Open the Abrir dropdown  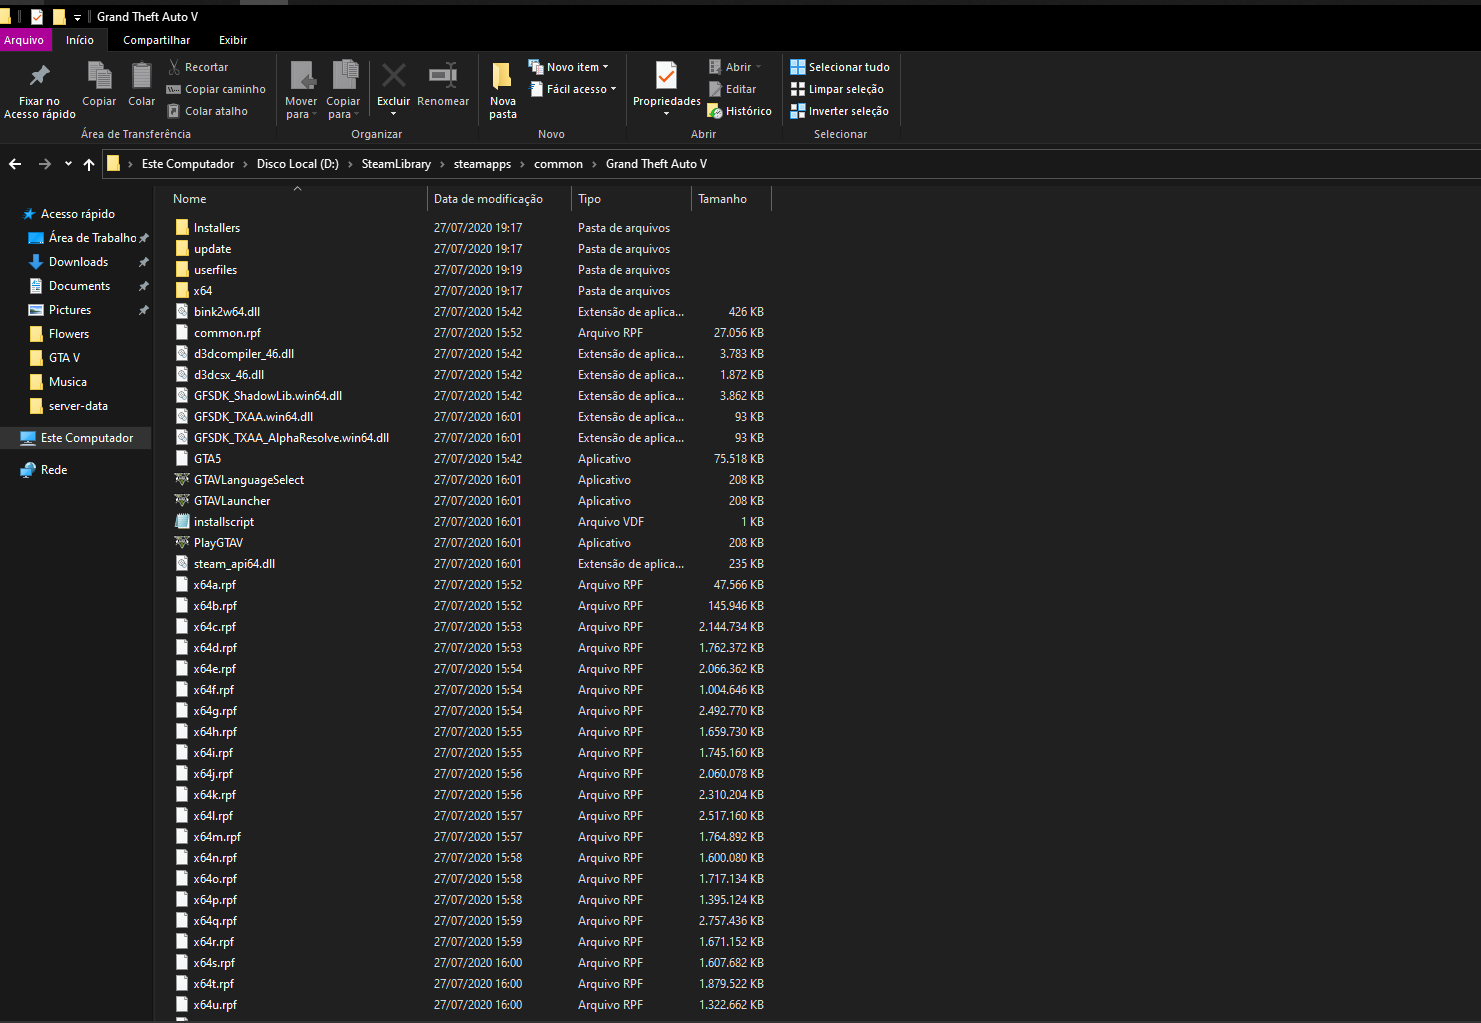736,67
